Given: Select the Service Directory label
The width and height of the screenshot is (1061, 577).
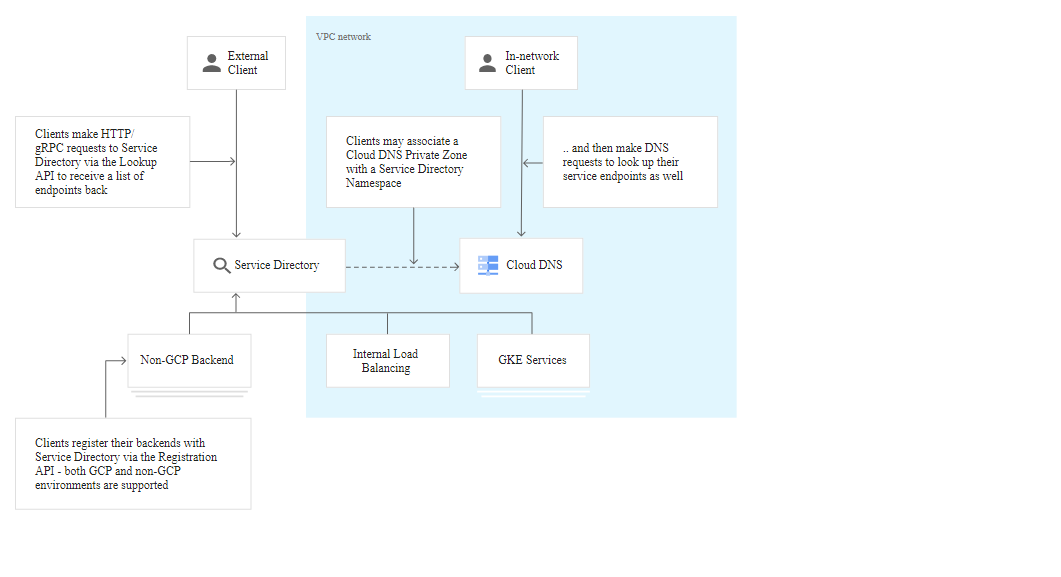Looking at the screenshot, I should coord(277,265).
